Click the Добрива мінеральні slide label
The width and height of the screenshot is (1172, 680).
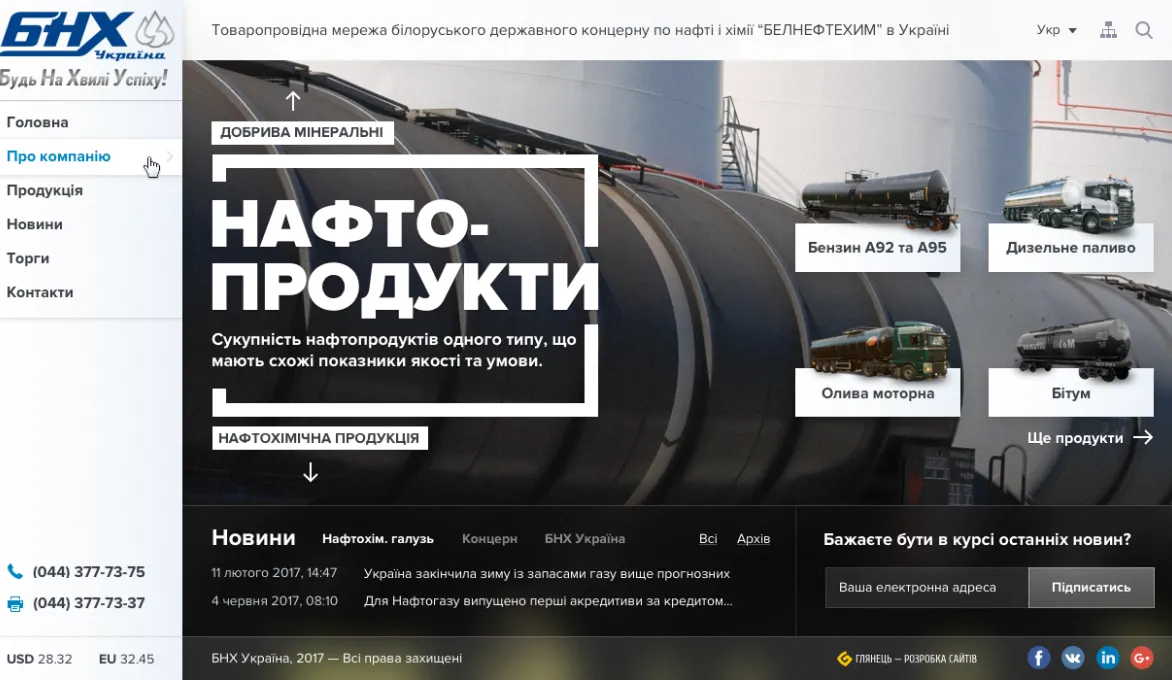point(302,132)
